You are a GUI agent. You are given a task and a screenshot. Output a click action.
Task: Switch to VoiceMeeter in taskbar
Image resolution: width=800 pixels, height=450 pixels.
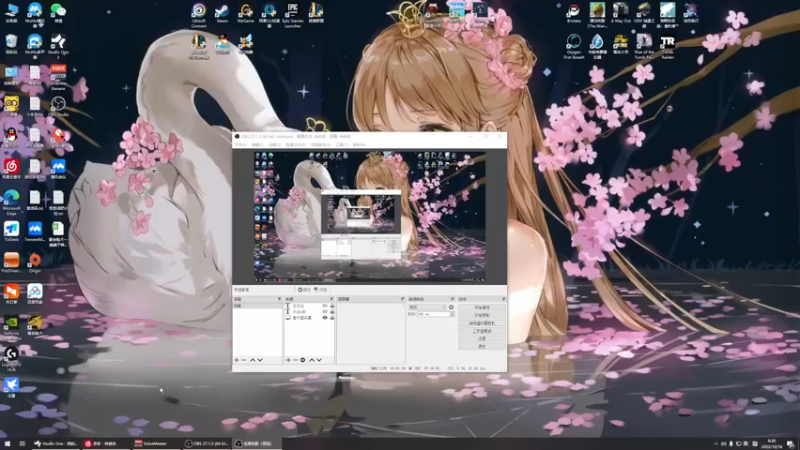click(x=156, y=444)
